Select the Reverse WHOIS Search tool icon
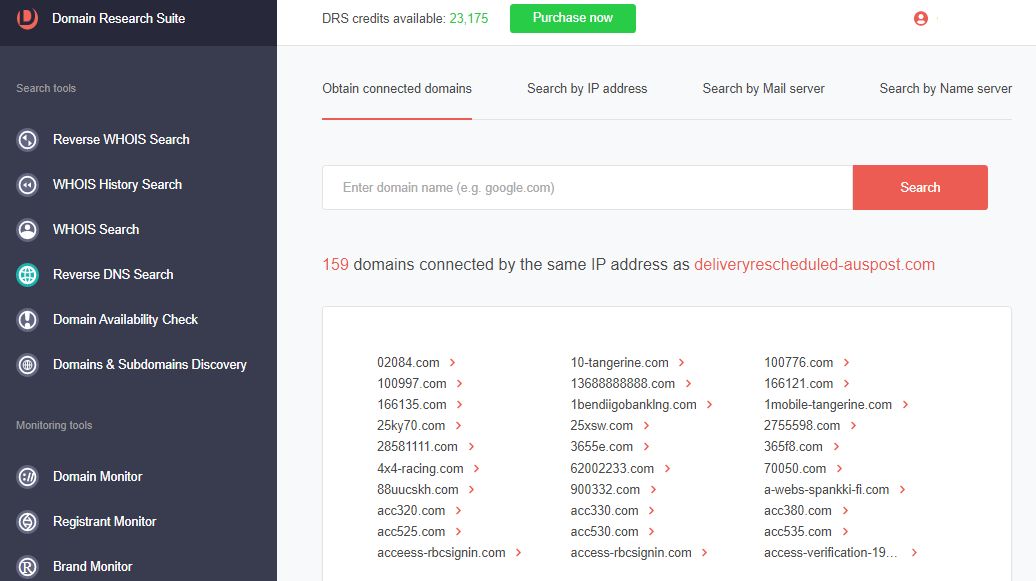The height and width of the screenshot is (581, 1036). 27,139
